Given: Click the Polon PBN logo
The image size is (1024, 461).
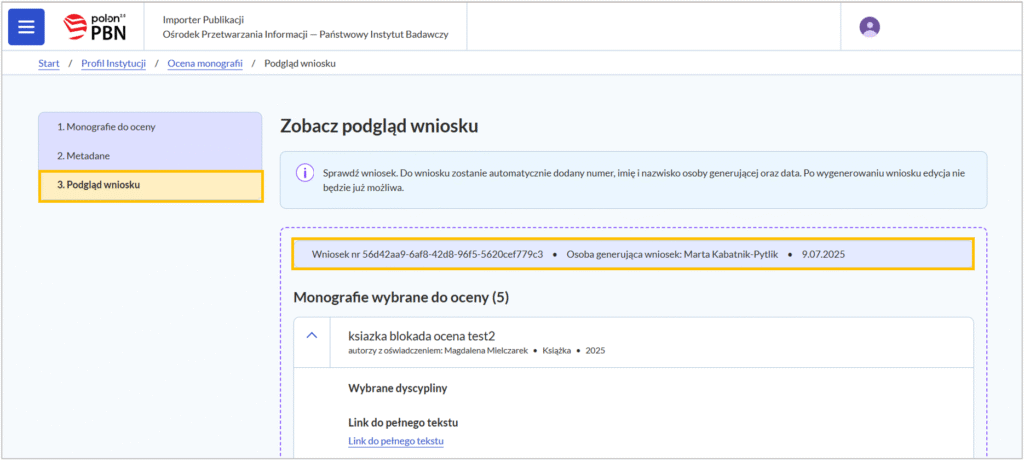Looking at the screenshot, I should coord(96,27).
